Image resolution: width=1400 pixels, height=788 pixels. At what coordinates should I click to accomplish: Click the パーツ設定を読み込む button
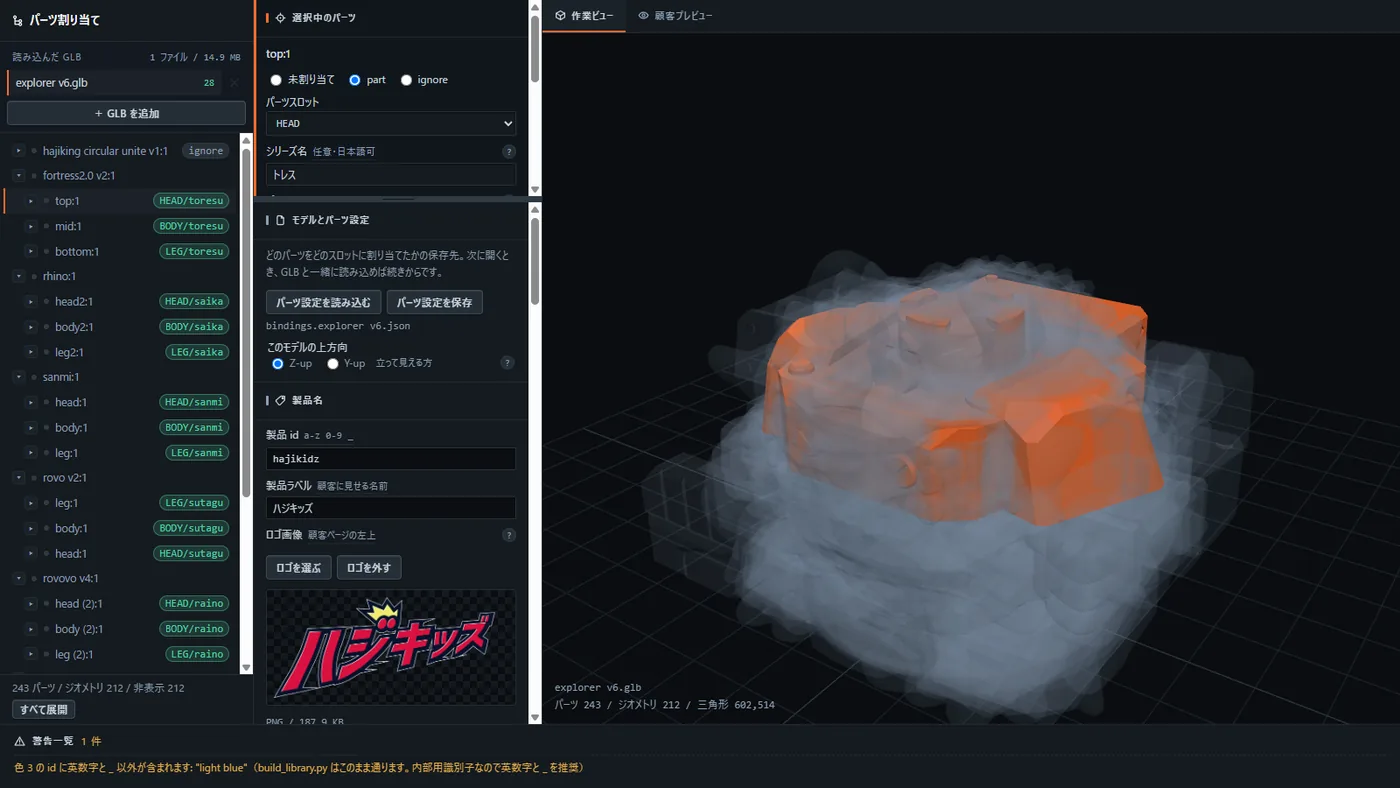pos(324,302)
